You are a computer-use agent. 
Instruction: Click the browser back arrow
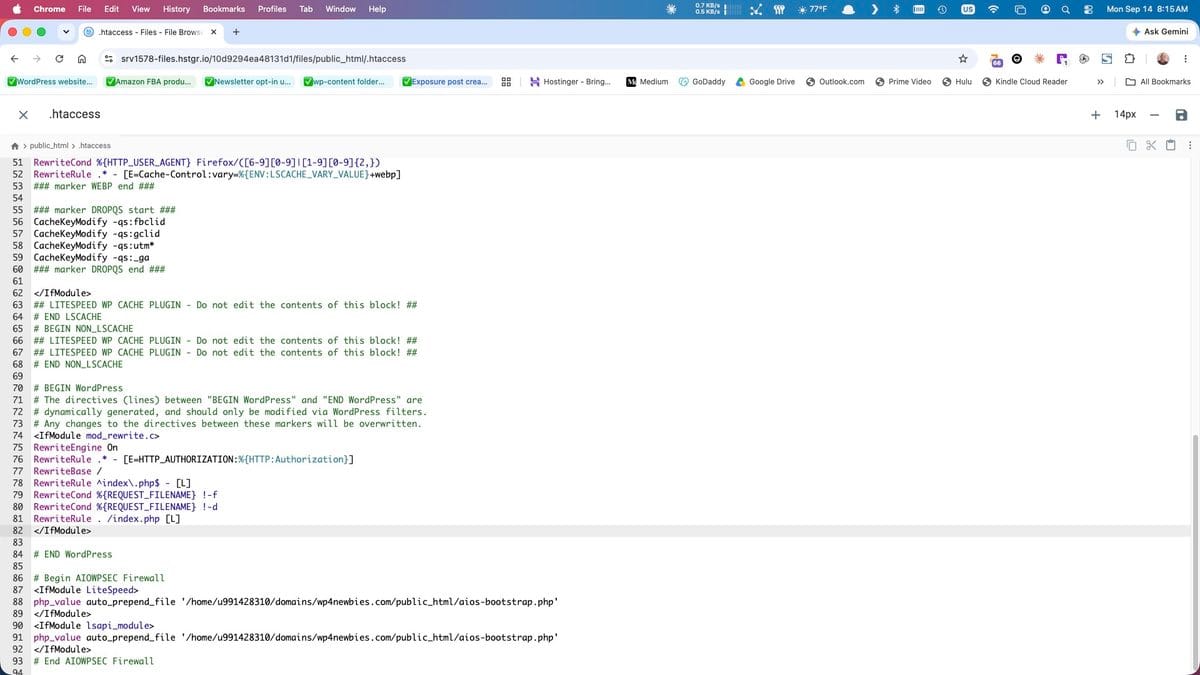click(x=17, y=58)
